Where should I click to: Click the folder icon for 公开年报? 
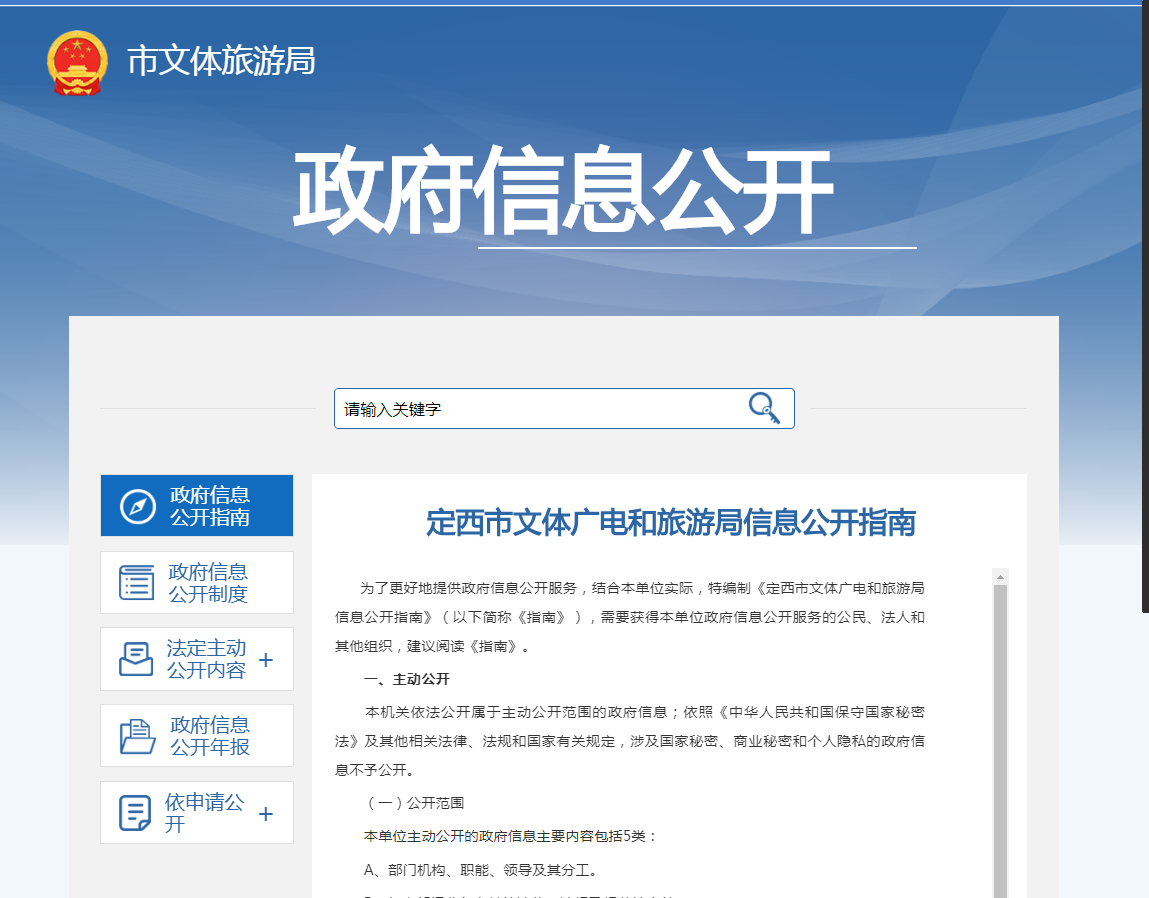coord(137,736)
